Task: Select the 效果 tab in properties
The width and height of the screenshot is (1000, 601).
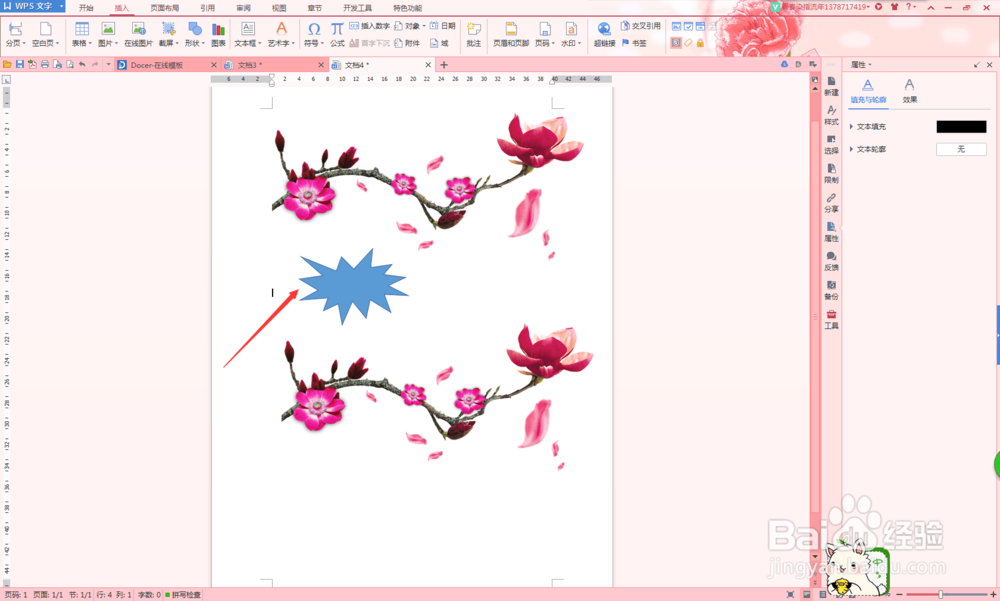Action: pos(909,91)
